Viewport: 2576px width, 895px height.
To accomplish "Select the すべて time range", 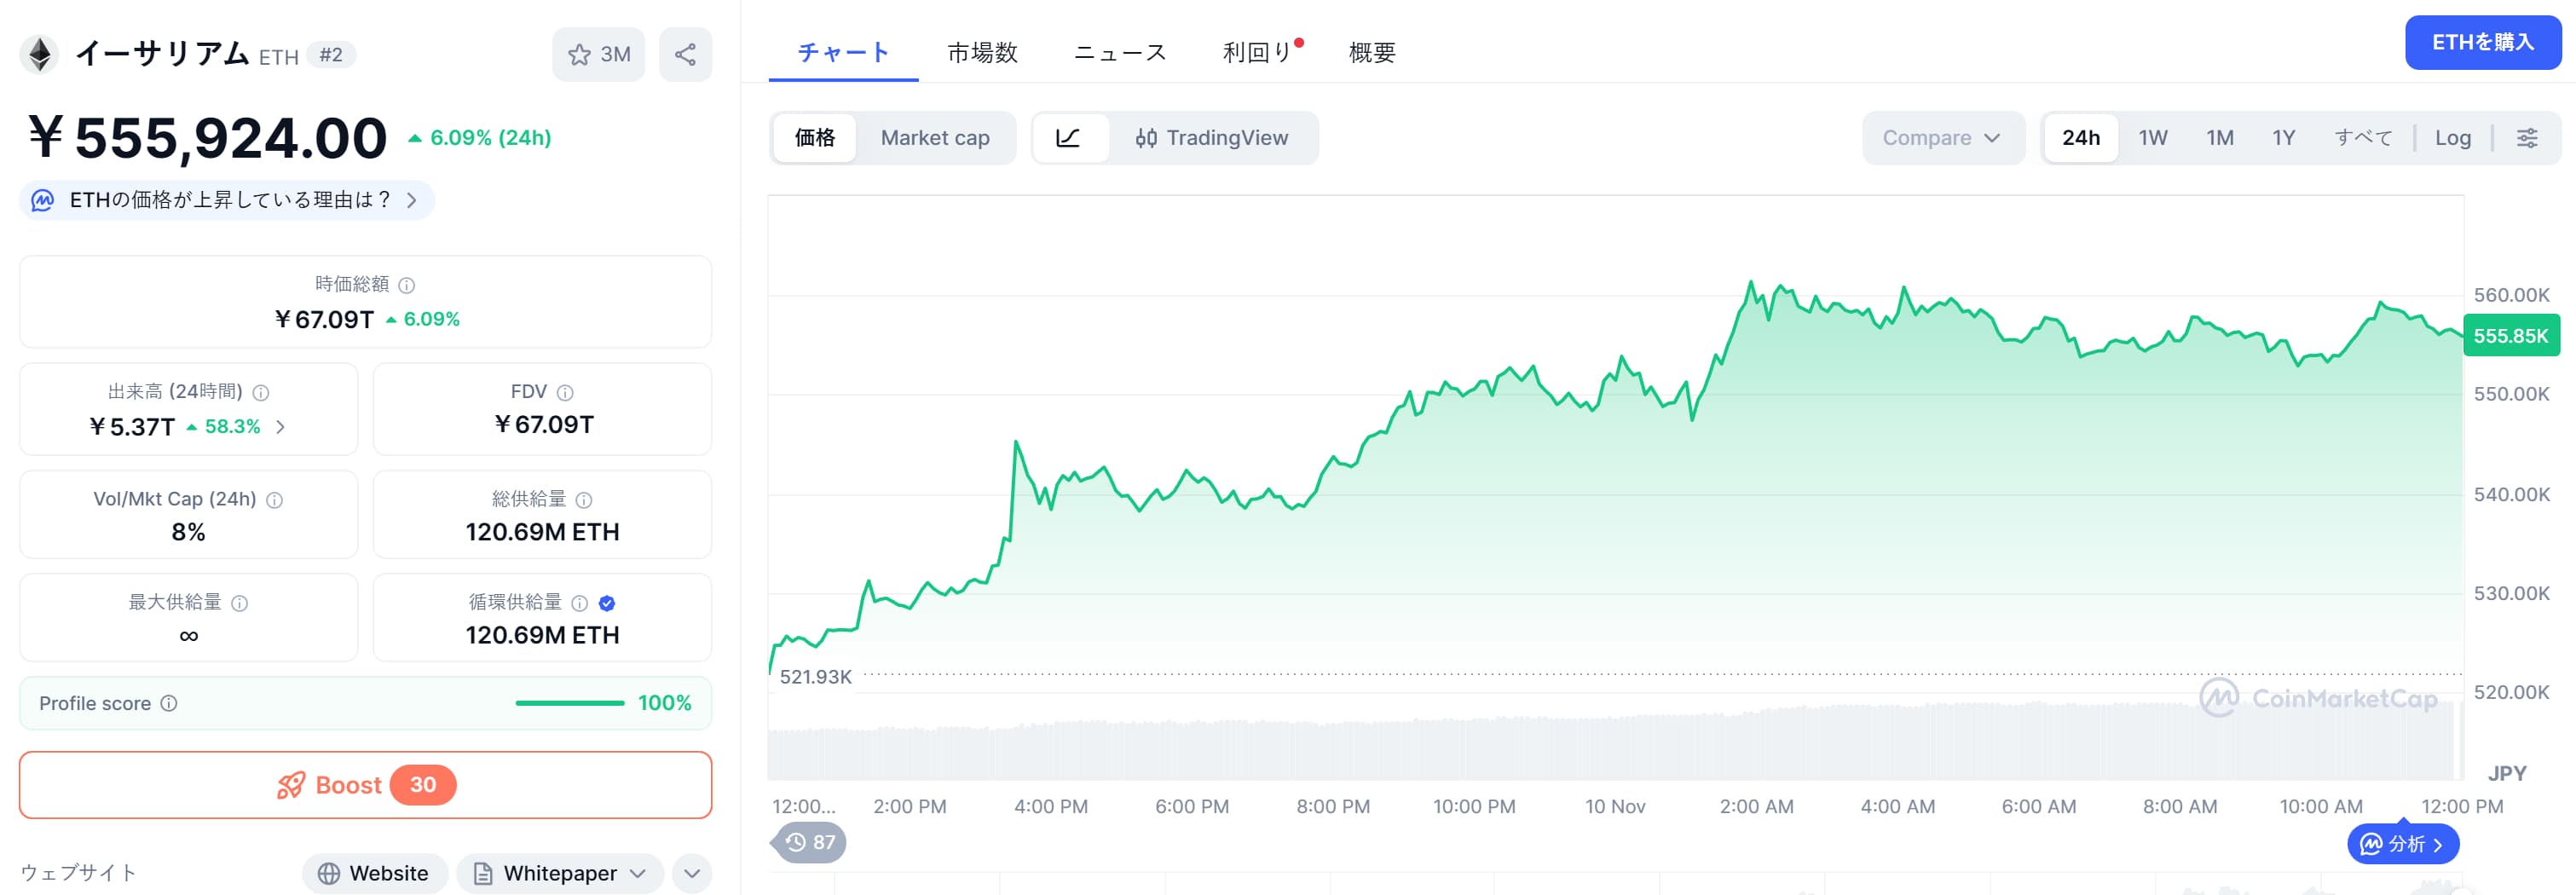I will pyautogui.click(x=2363, y=138).
